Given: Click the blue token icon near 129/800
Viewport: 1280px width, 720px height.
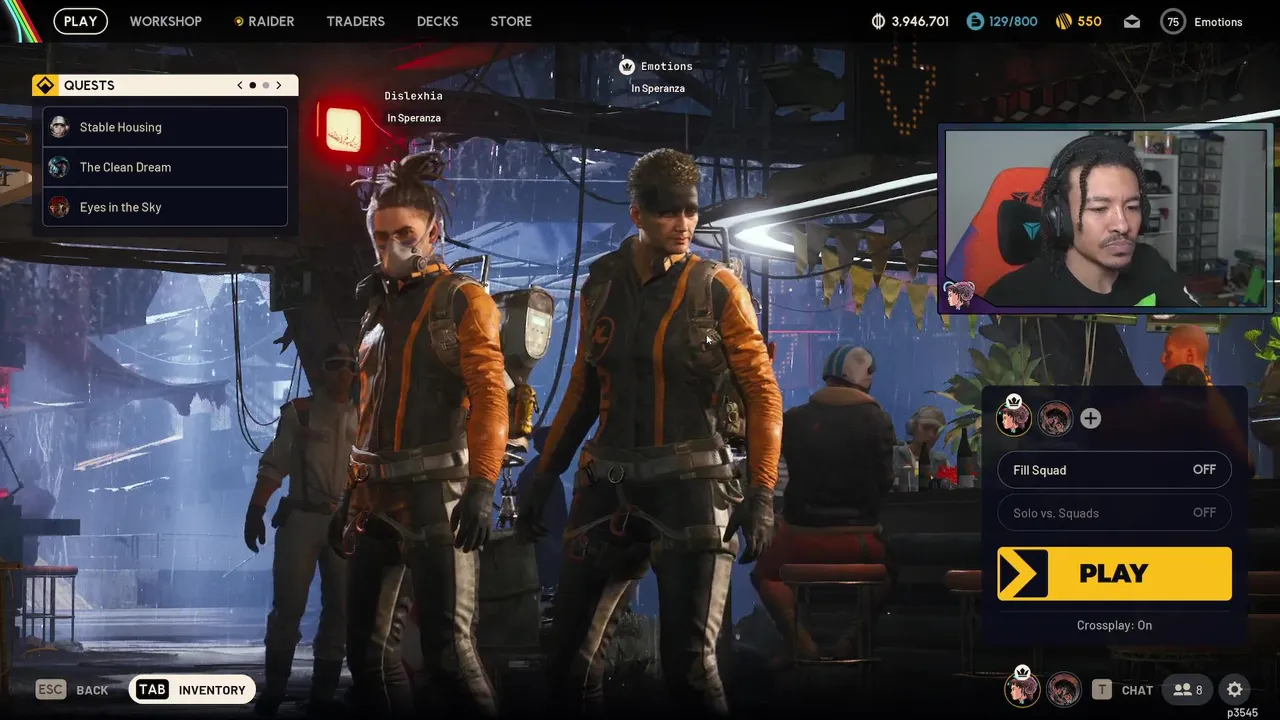Looking at the screenshot, I should (x=975, y=21).
